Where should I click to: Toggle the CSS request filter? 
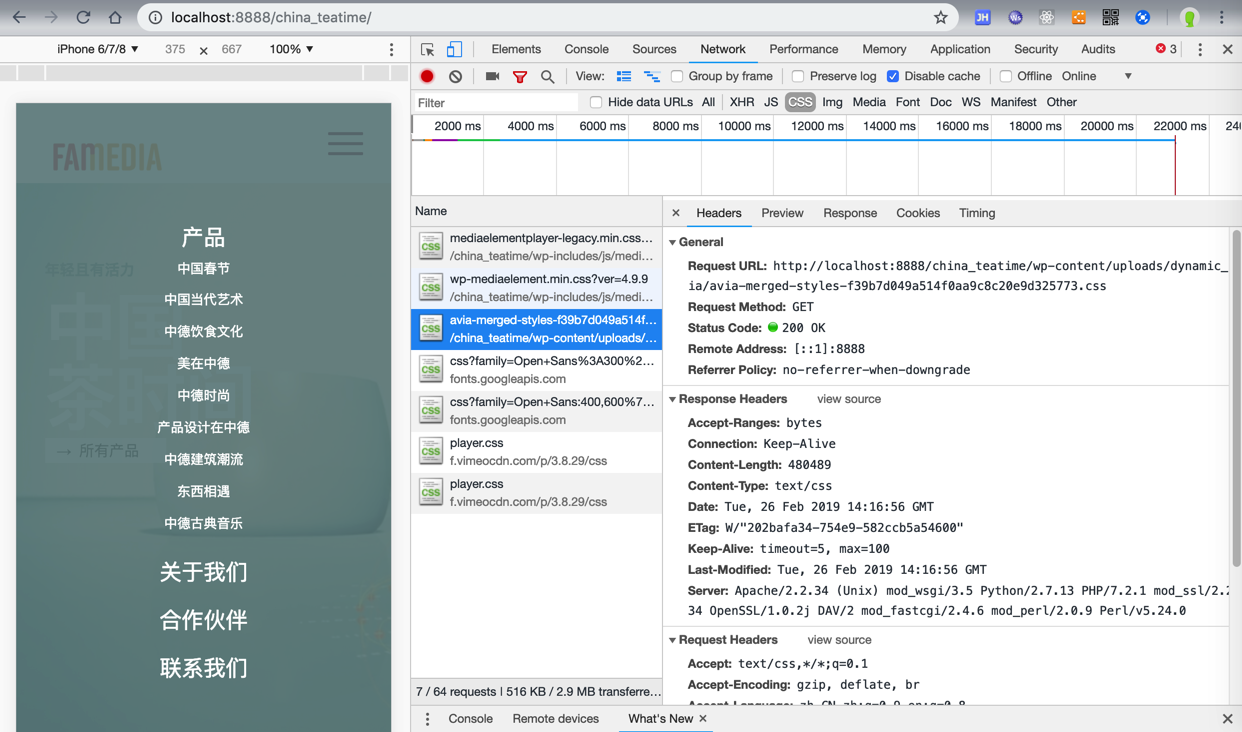pyautogui.click(x=800, y=102)
